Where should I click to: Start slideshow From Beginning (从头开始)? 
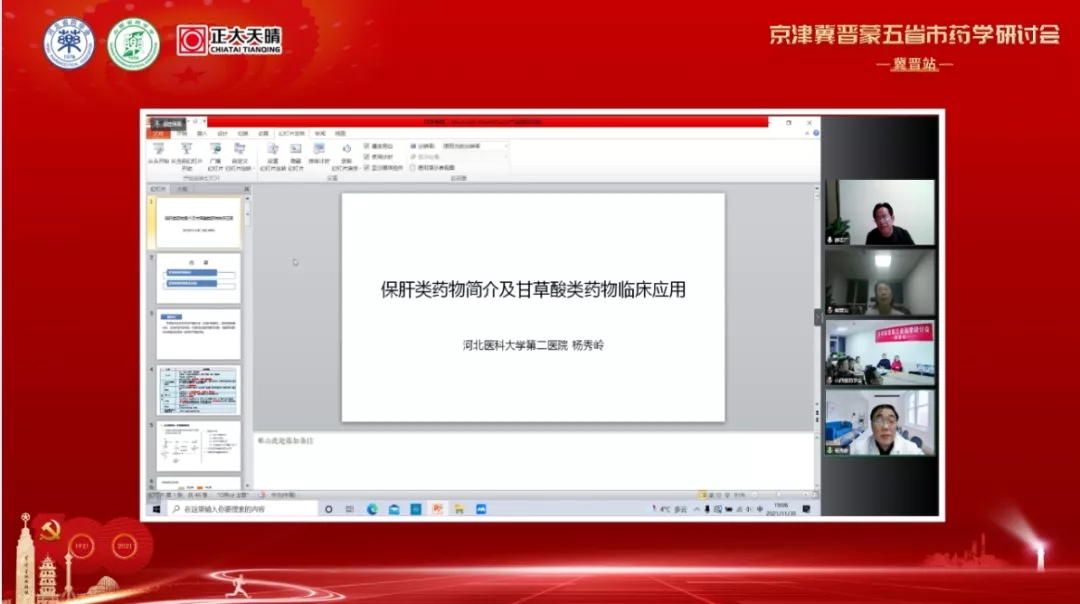158,155
